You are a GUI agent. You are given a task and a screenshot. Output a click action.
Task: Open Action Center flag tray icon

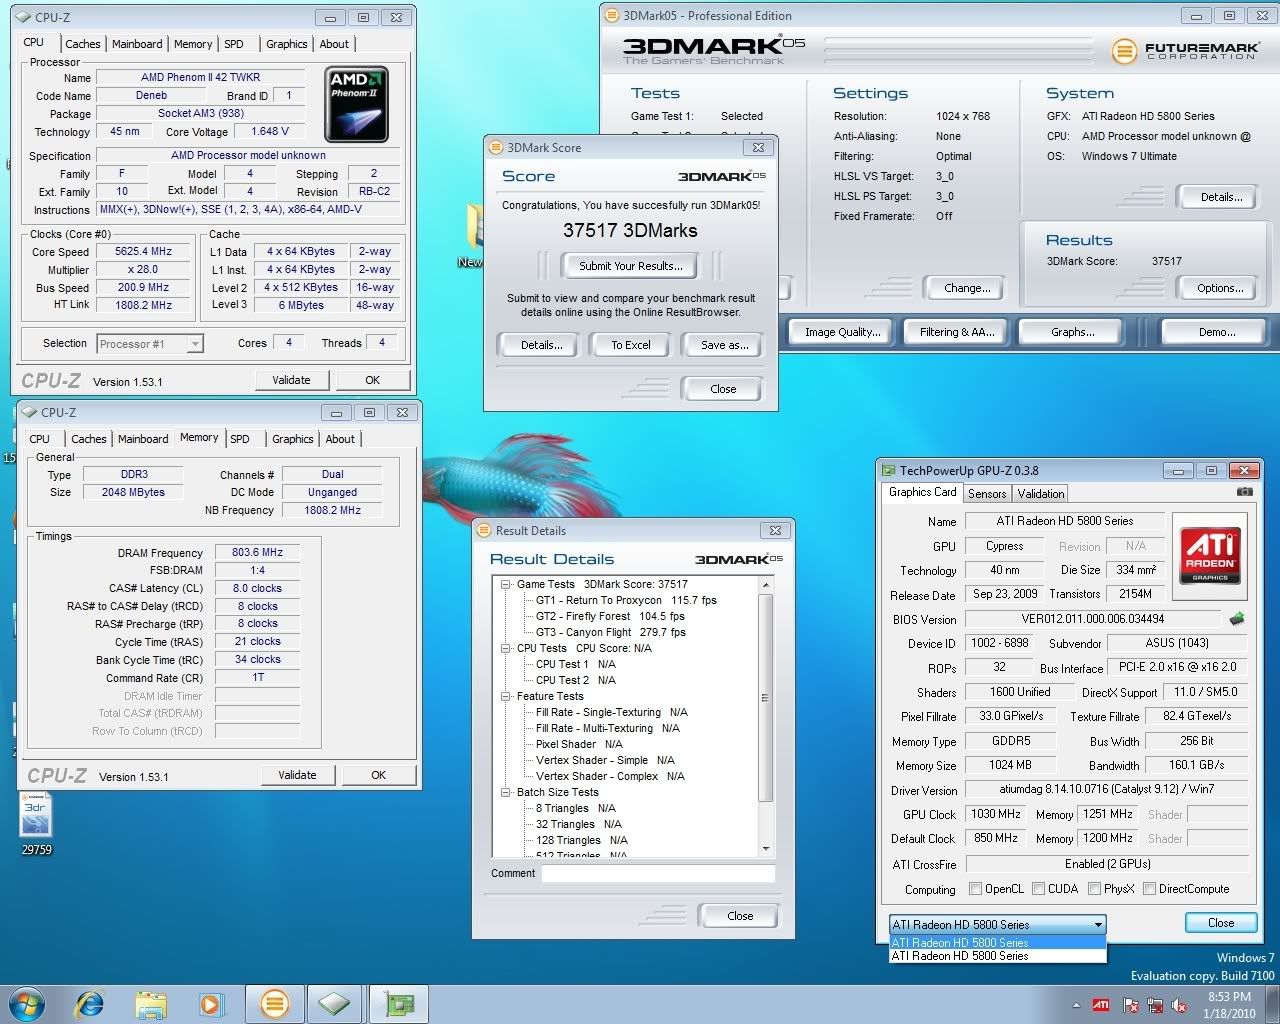[x=1130, y=1005]
